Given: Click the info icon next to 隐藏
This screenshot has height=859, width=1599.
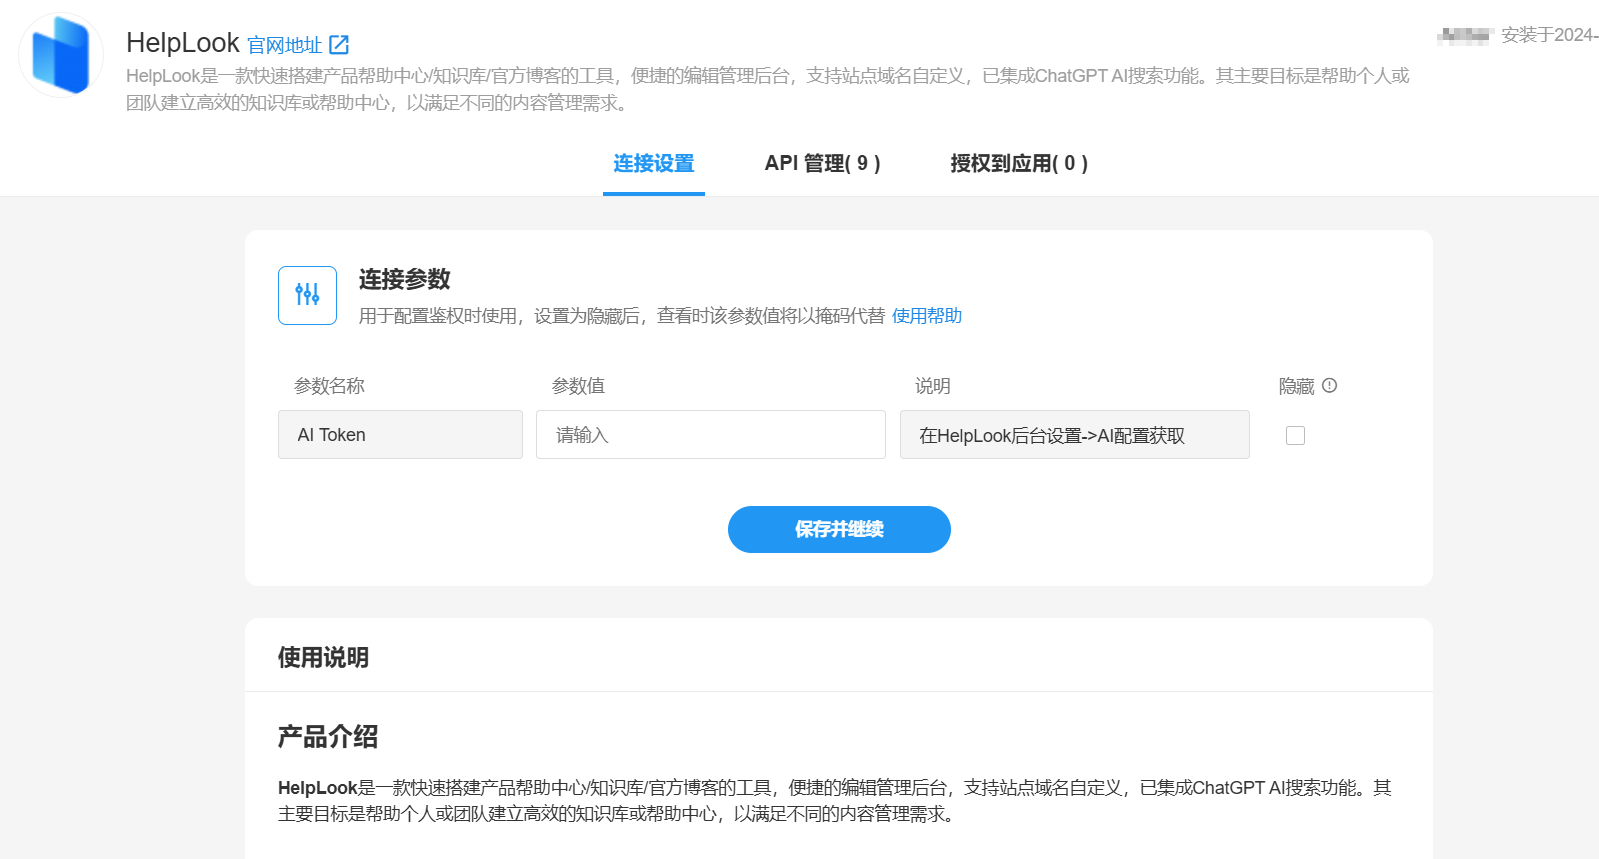Looking at the screenshot, I should tap(1329, 385).
